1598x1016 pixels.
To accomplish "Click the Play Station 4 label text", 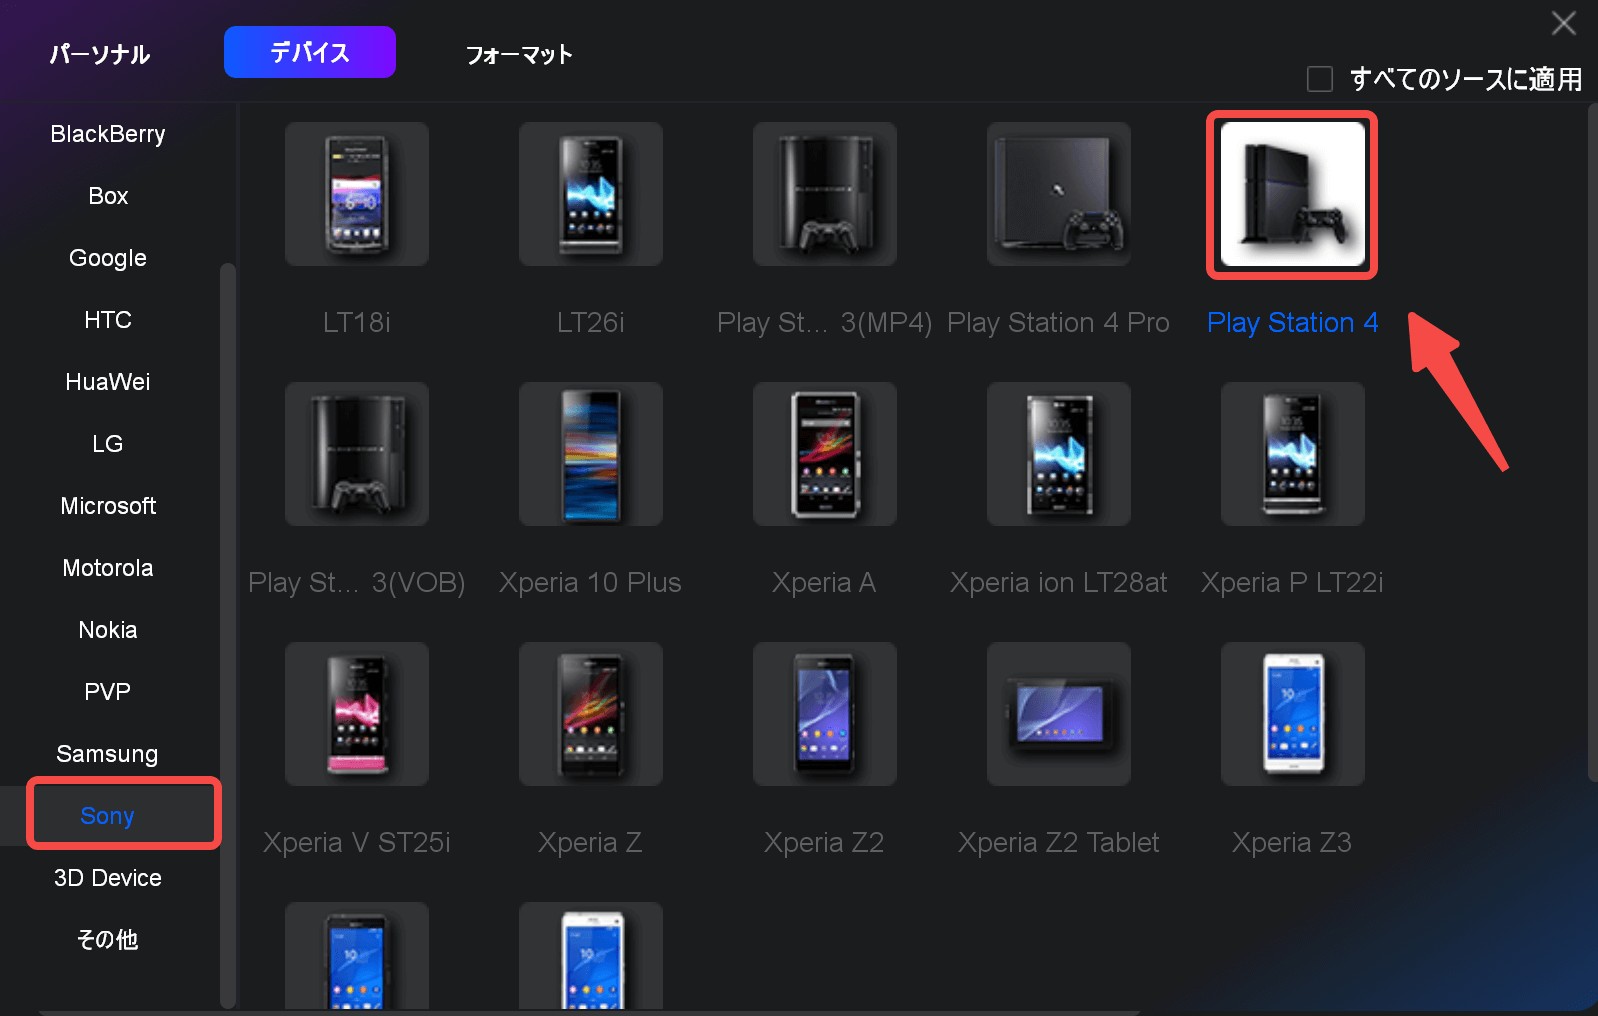I will 1292,323.
